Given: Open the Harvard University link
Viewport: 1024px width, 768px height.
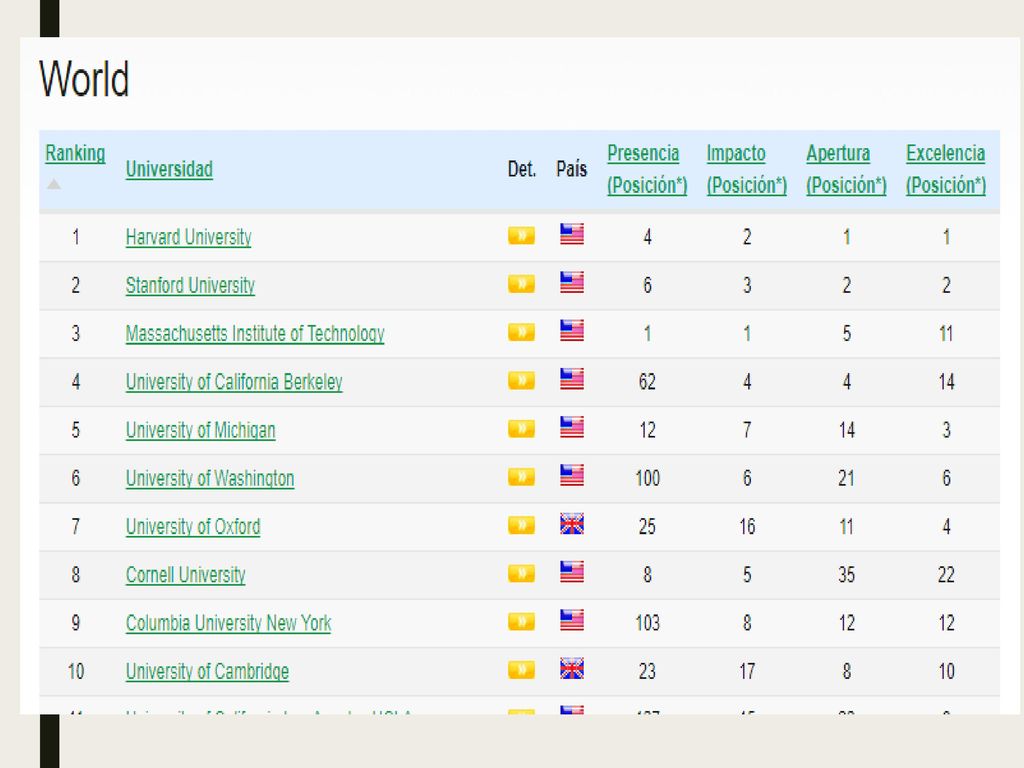Looking at the screenshot, I should [189, 237].
